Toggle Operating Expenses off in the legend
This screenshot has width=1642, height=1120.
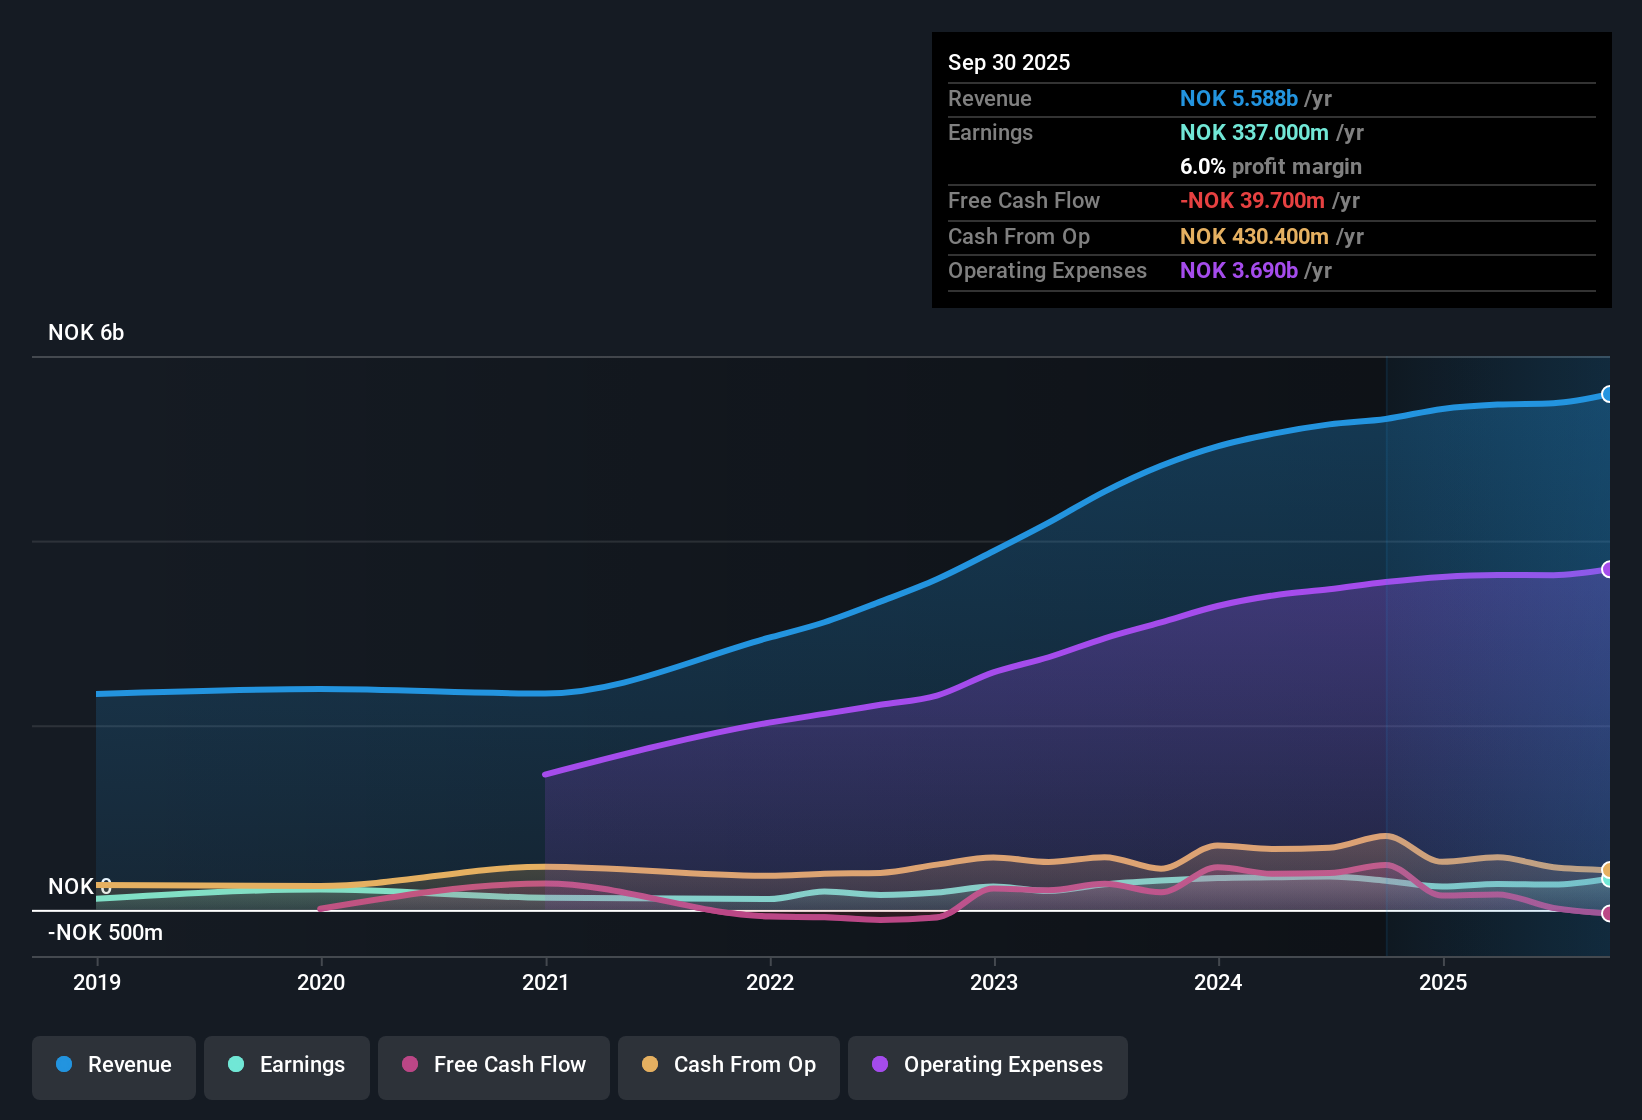[987, 1065]
